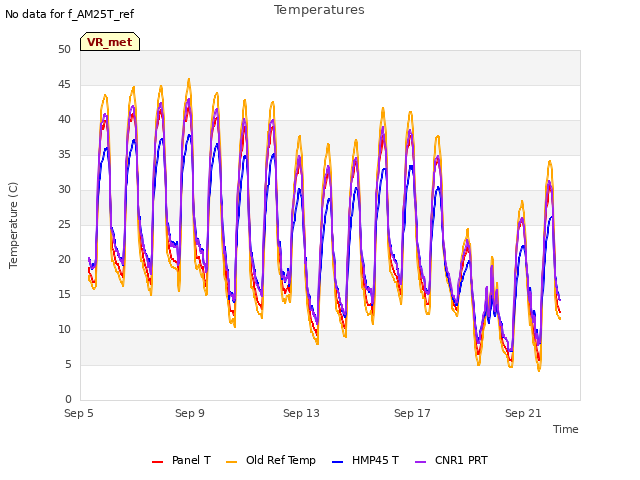Screen dimensions: 640x480
Task: Click the blue HMP45 T legend swatch
Action: pos(338,462)
